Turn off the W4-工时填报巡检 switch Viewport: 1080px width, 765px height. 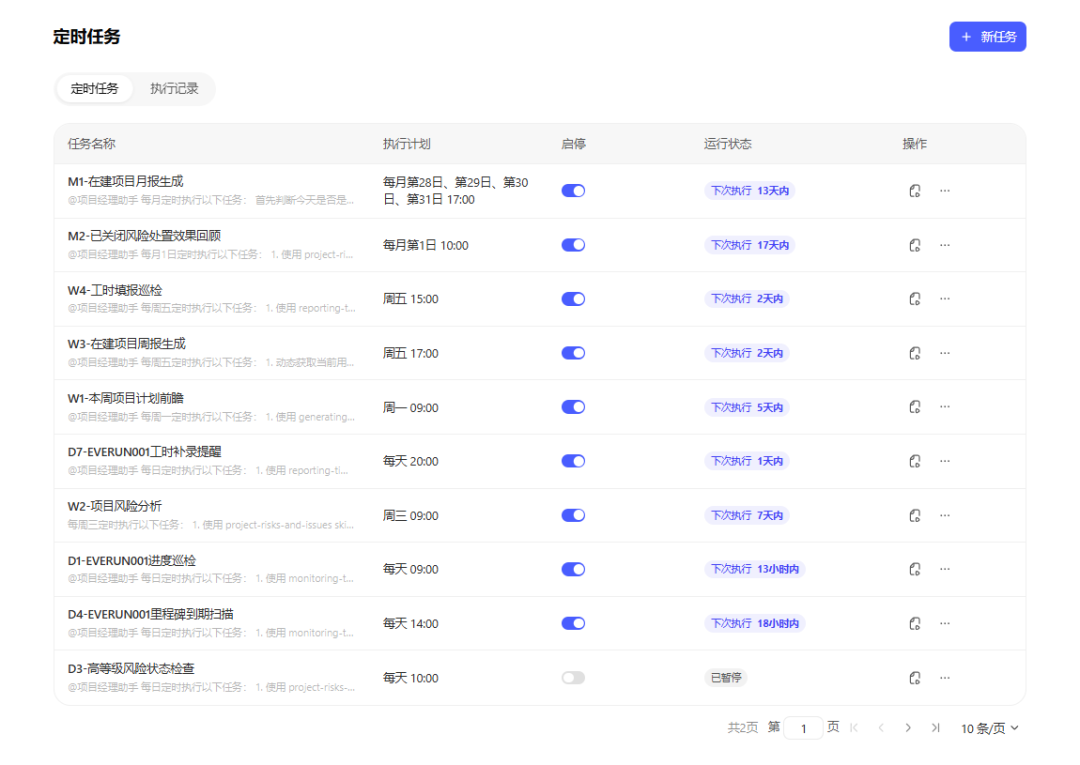coord(573,299)
